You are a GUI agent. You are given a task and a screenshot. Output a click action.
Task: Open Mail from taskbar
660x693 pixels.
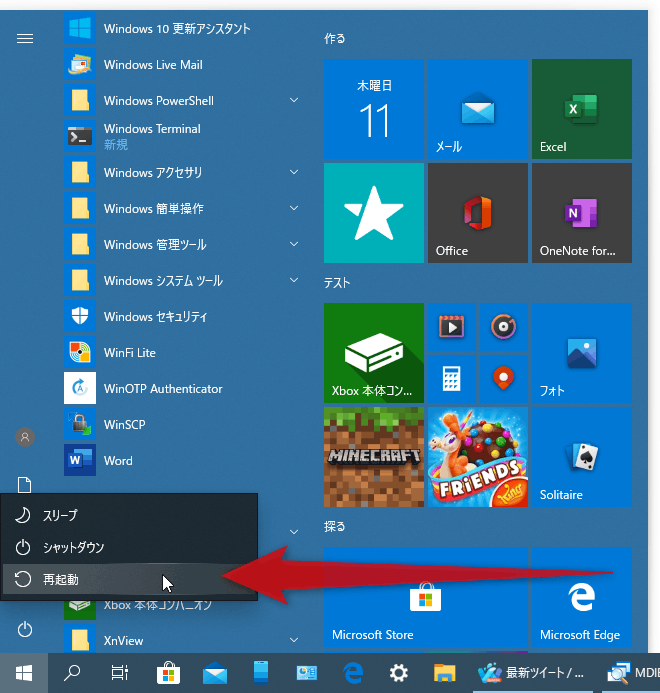[215, 673]
